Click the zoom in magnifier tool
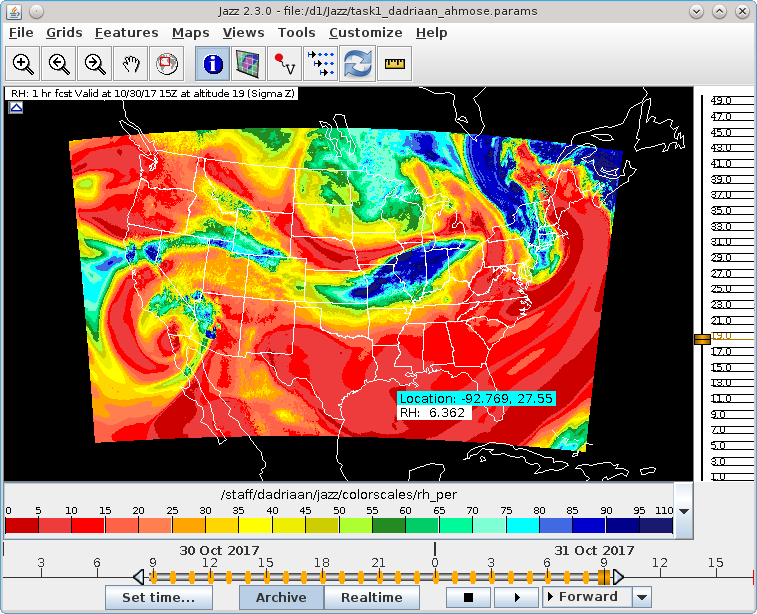The height and width of the screenshot is (614, 757). (23, 65)
